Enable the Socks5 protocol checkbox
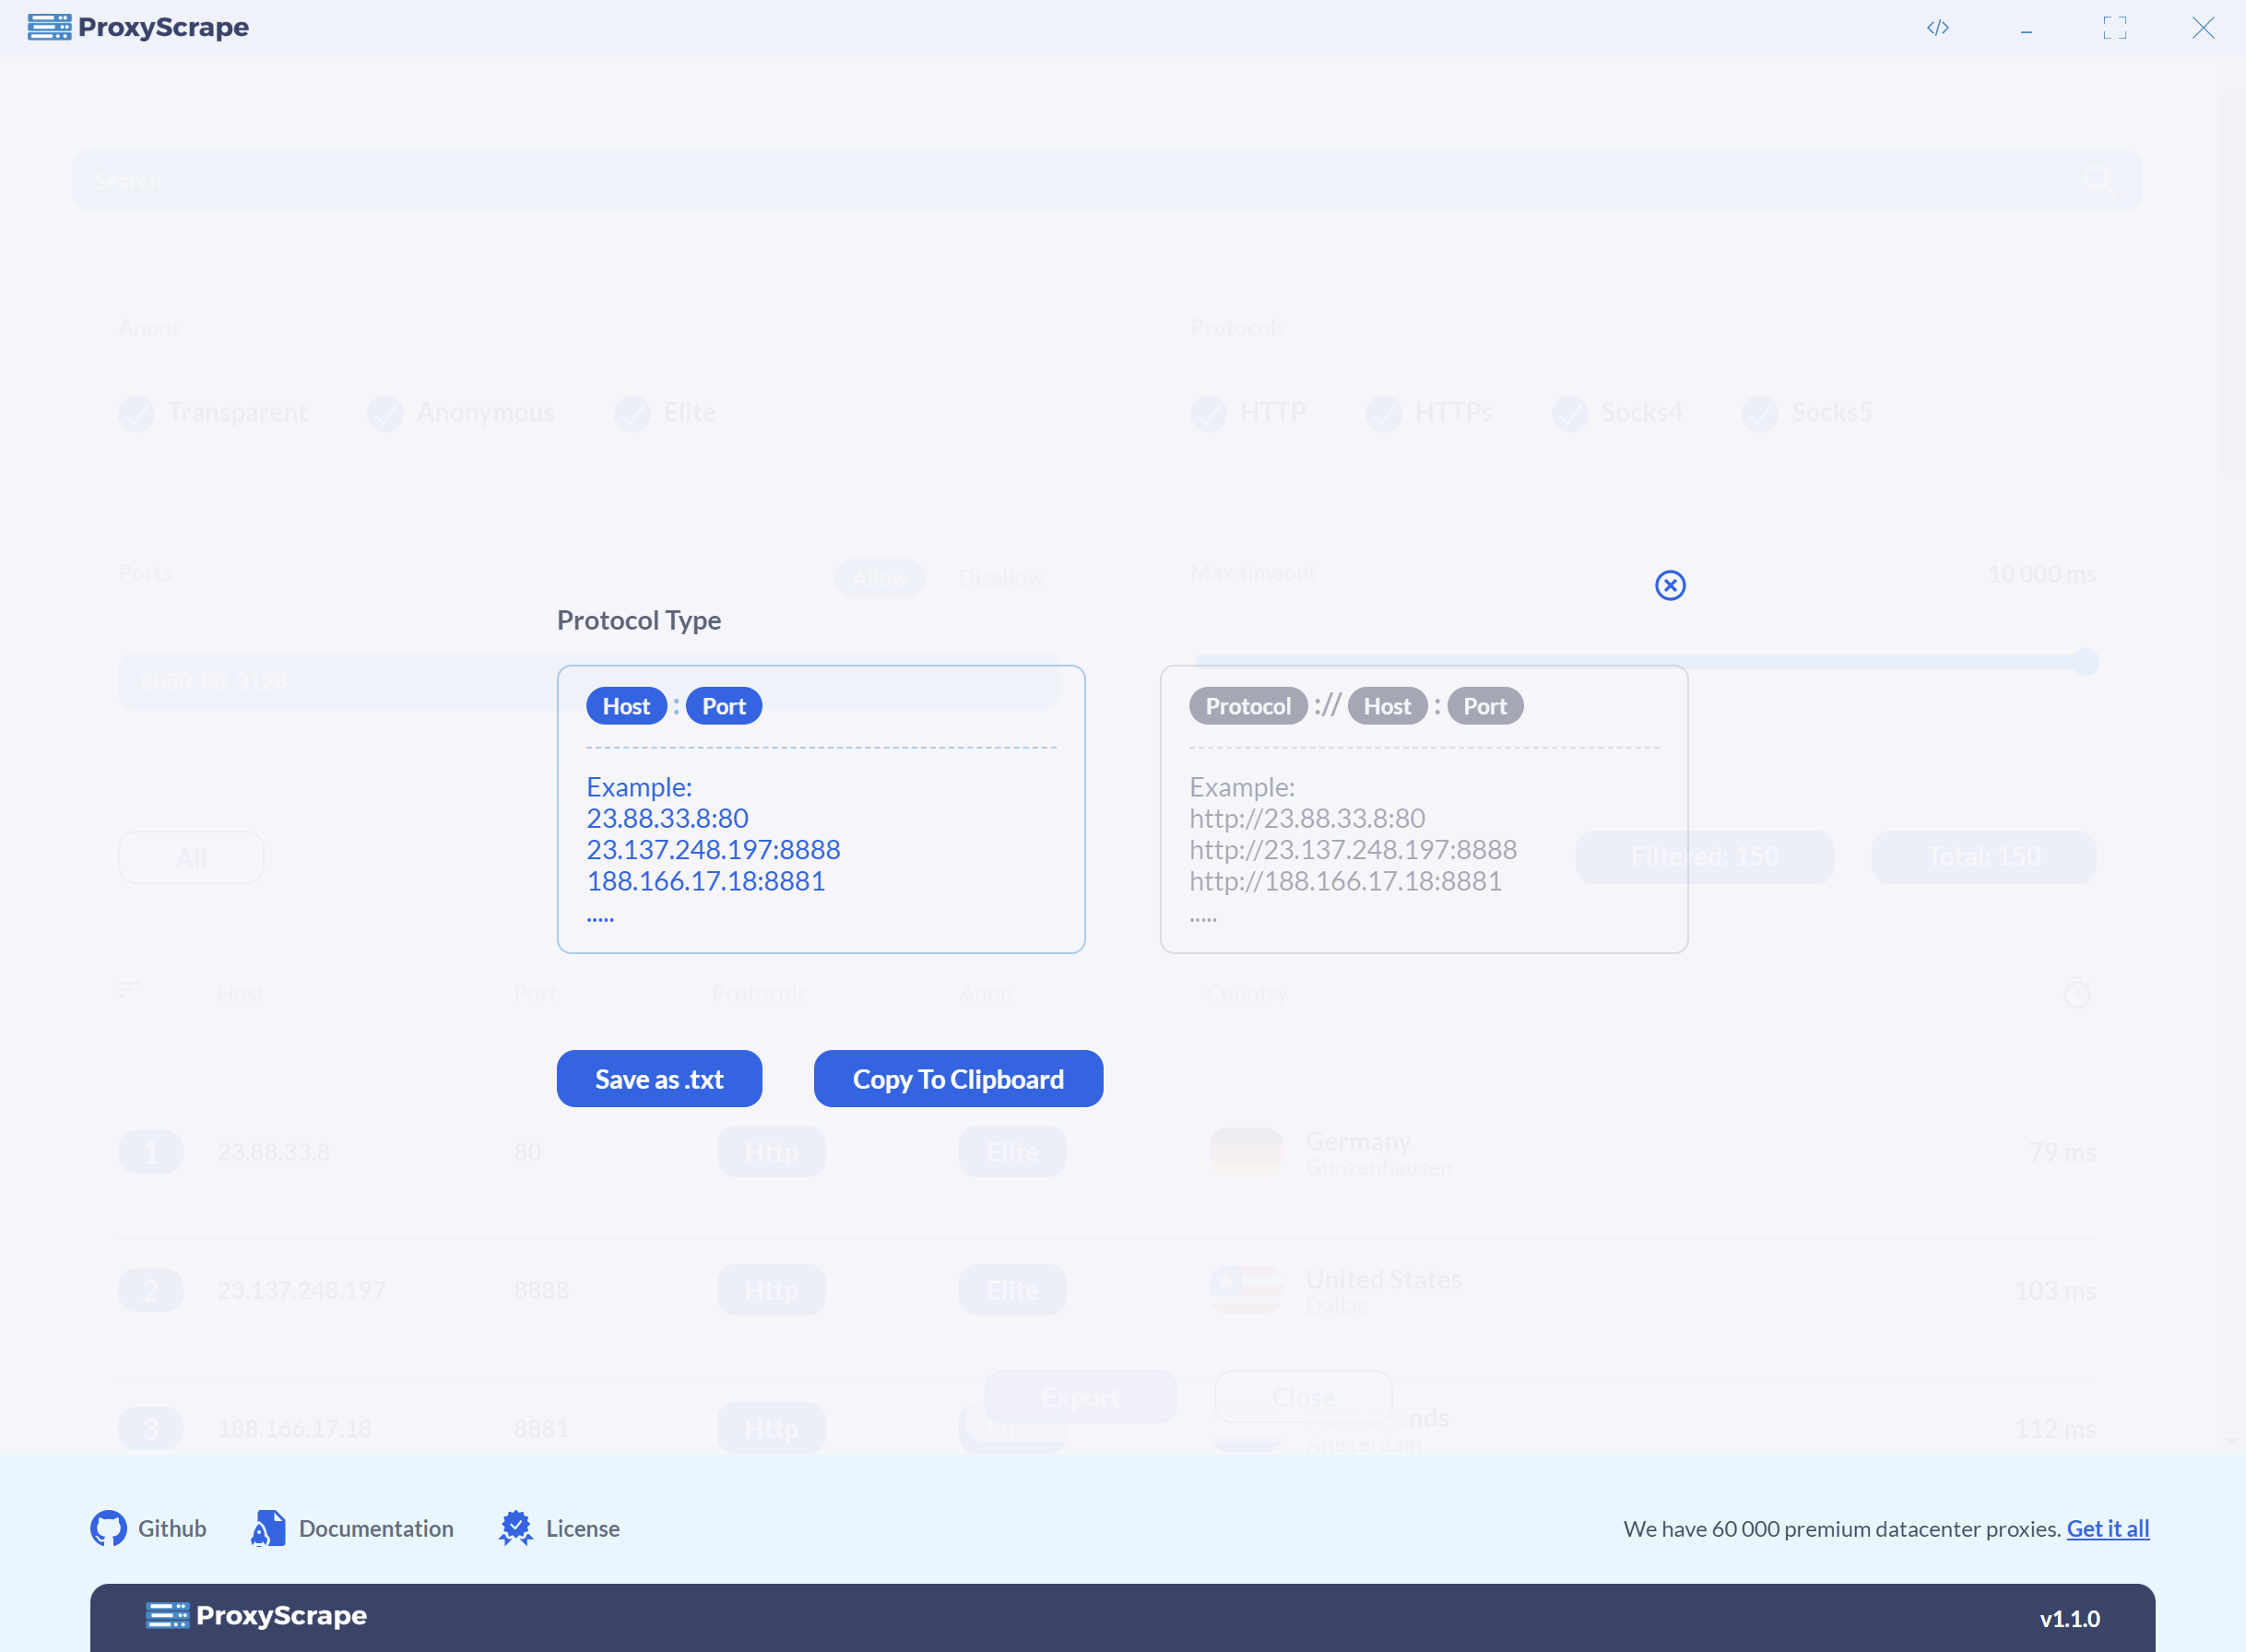Viewport: 2246px width, 1652px height. coord(1761,413)
